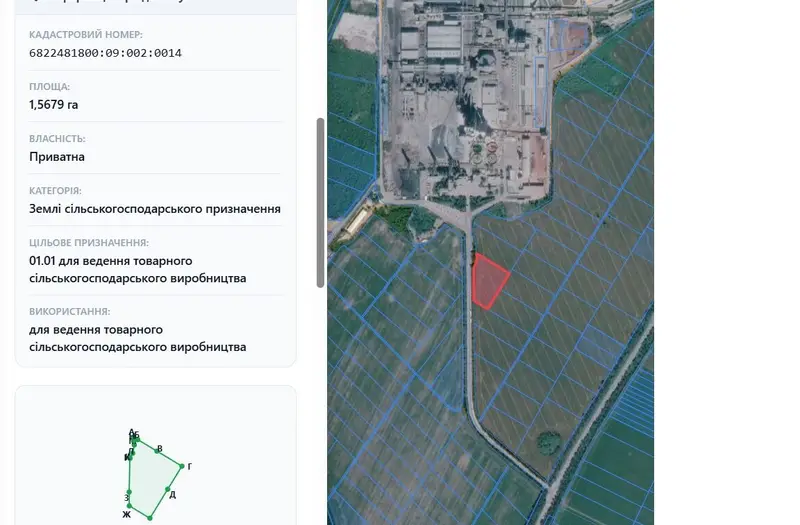Viewport: 800px width, 525px height.
Task: Click the 'КАДАСТРОВИЙ НОМЕР:' field label
Action: pos(86,35)
